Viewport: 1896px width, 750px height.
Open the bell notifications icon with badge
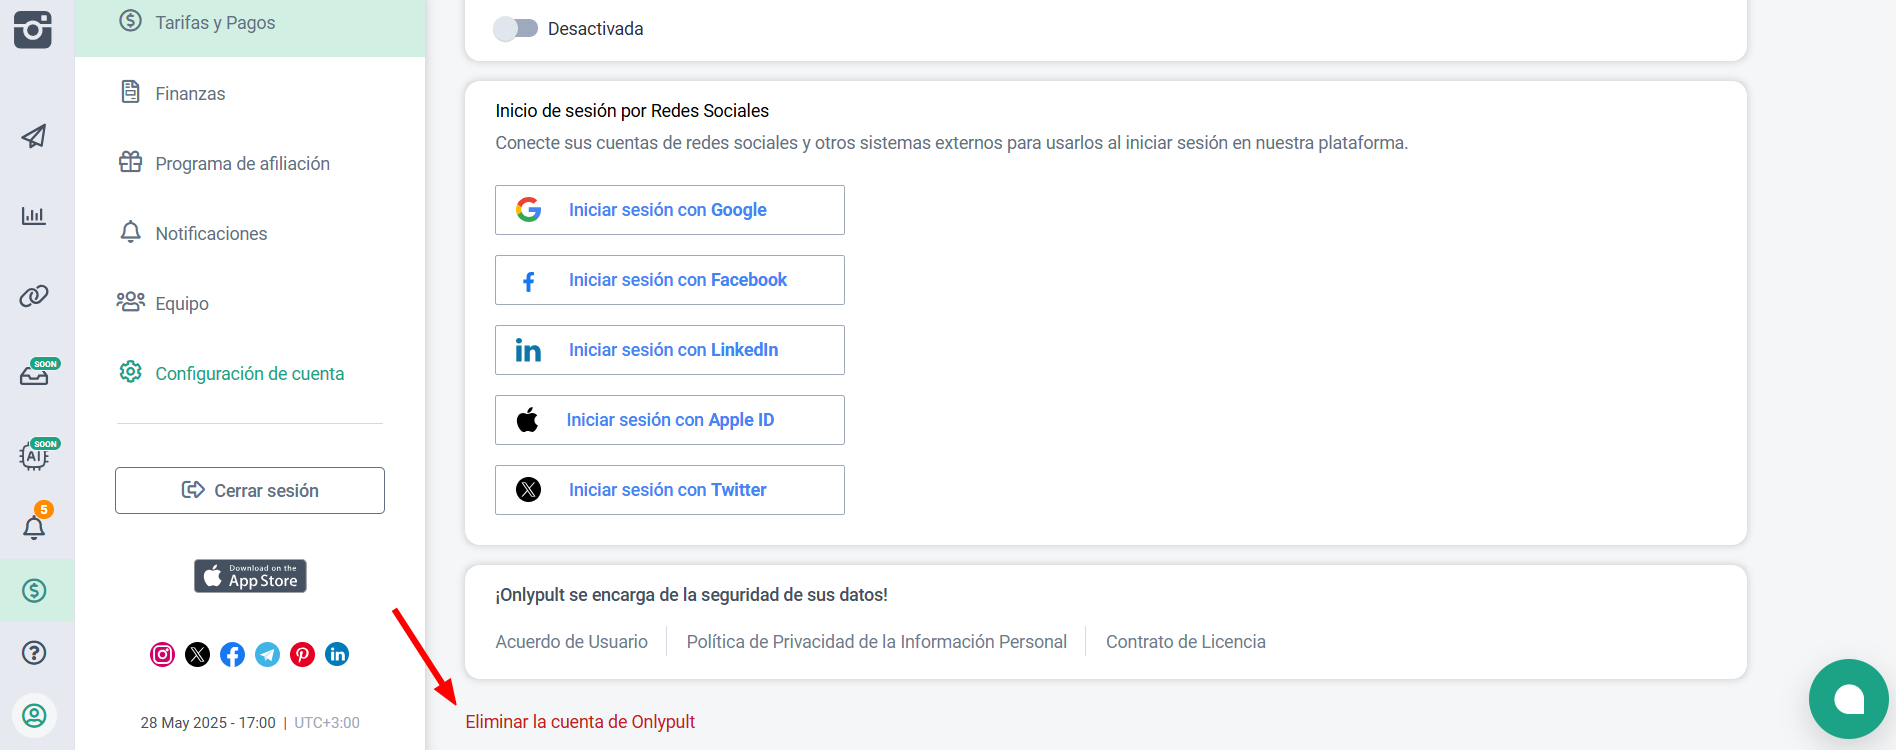click(35, 525)
